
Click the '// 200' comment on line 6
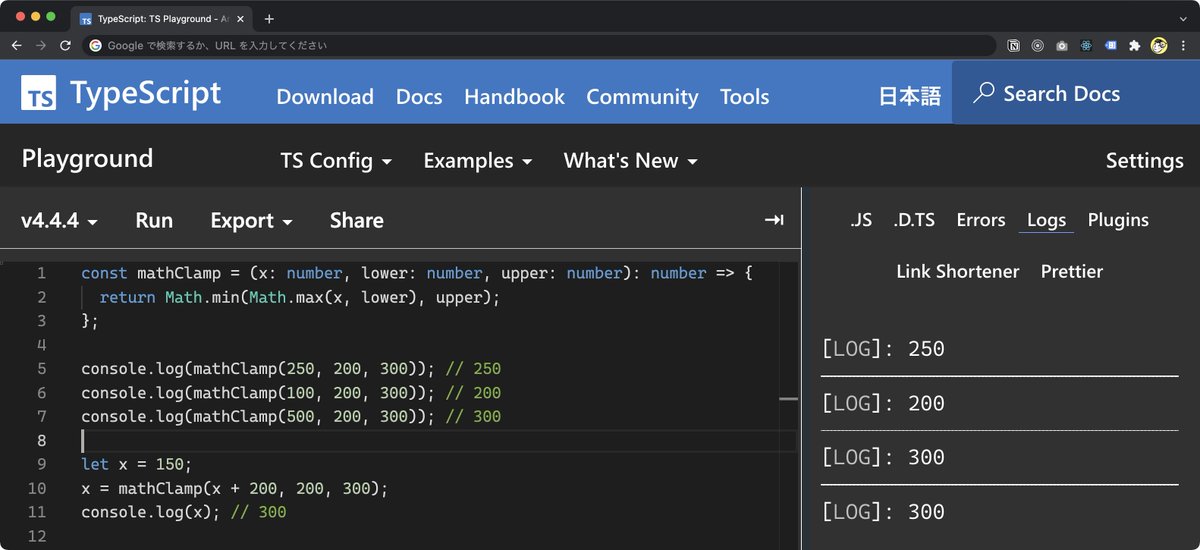(473, 393)
